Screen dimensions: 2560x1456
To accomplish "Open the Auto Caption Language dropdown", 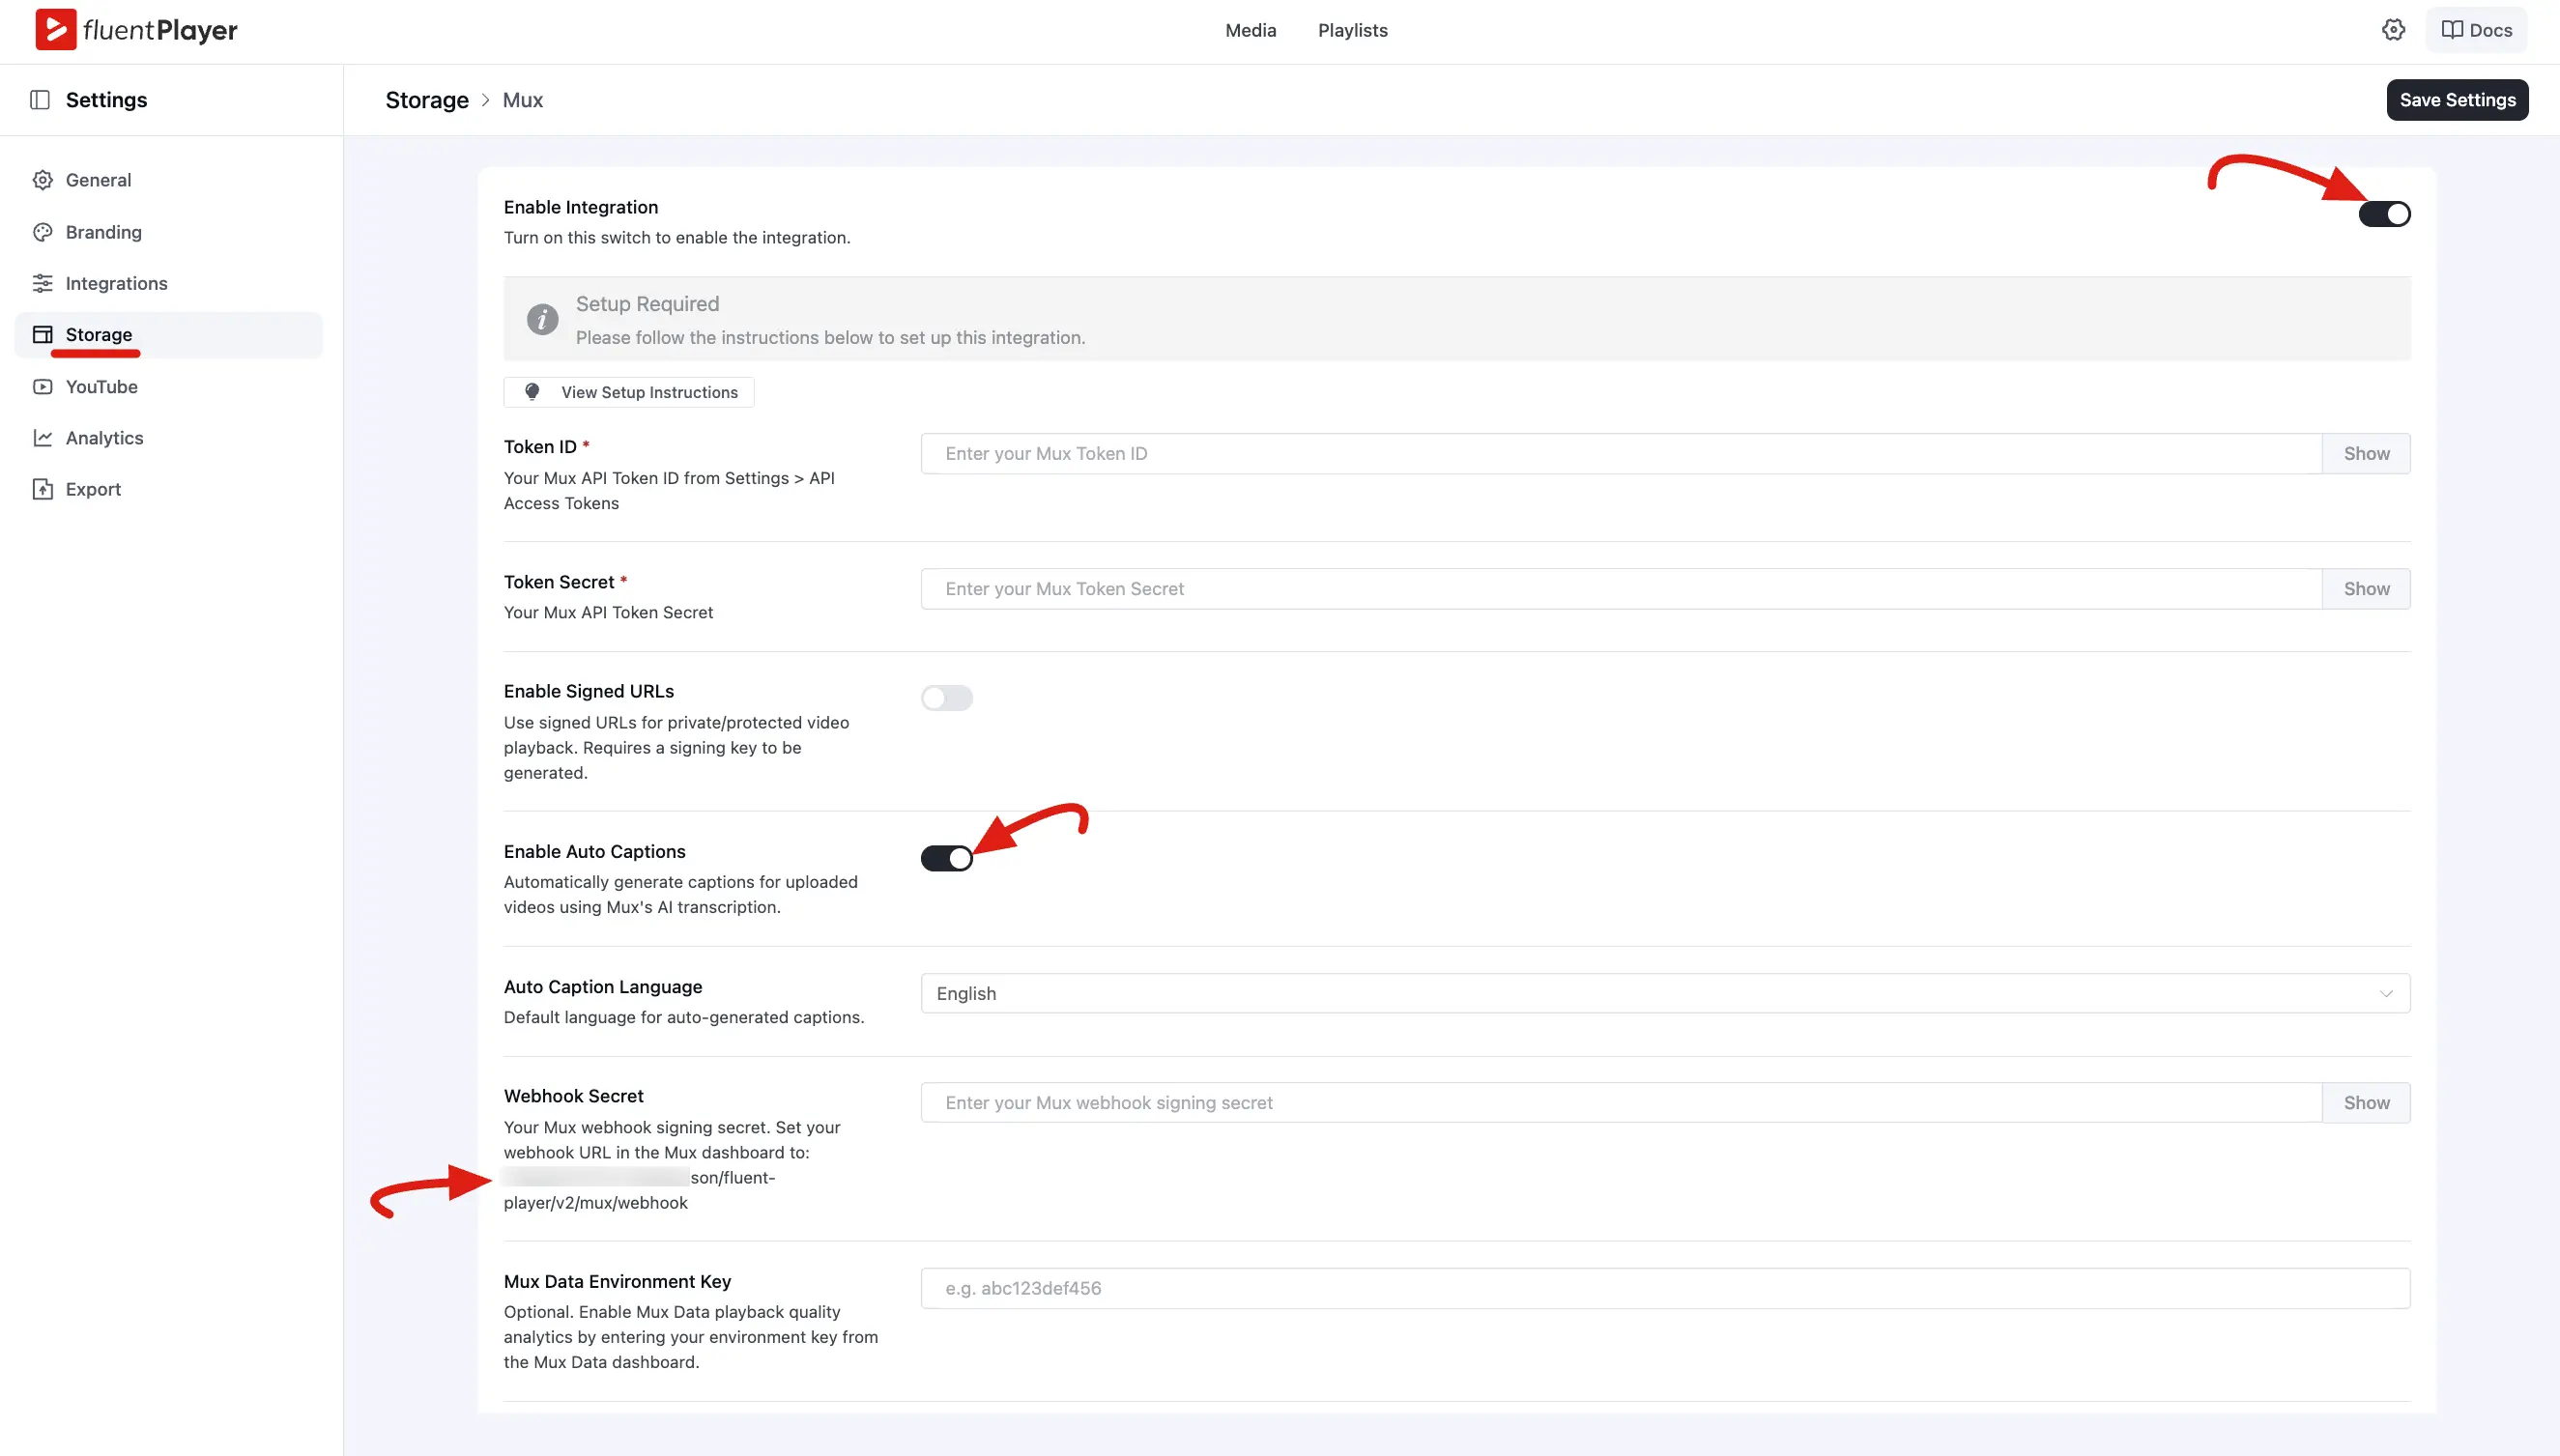I will 1665,993.
